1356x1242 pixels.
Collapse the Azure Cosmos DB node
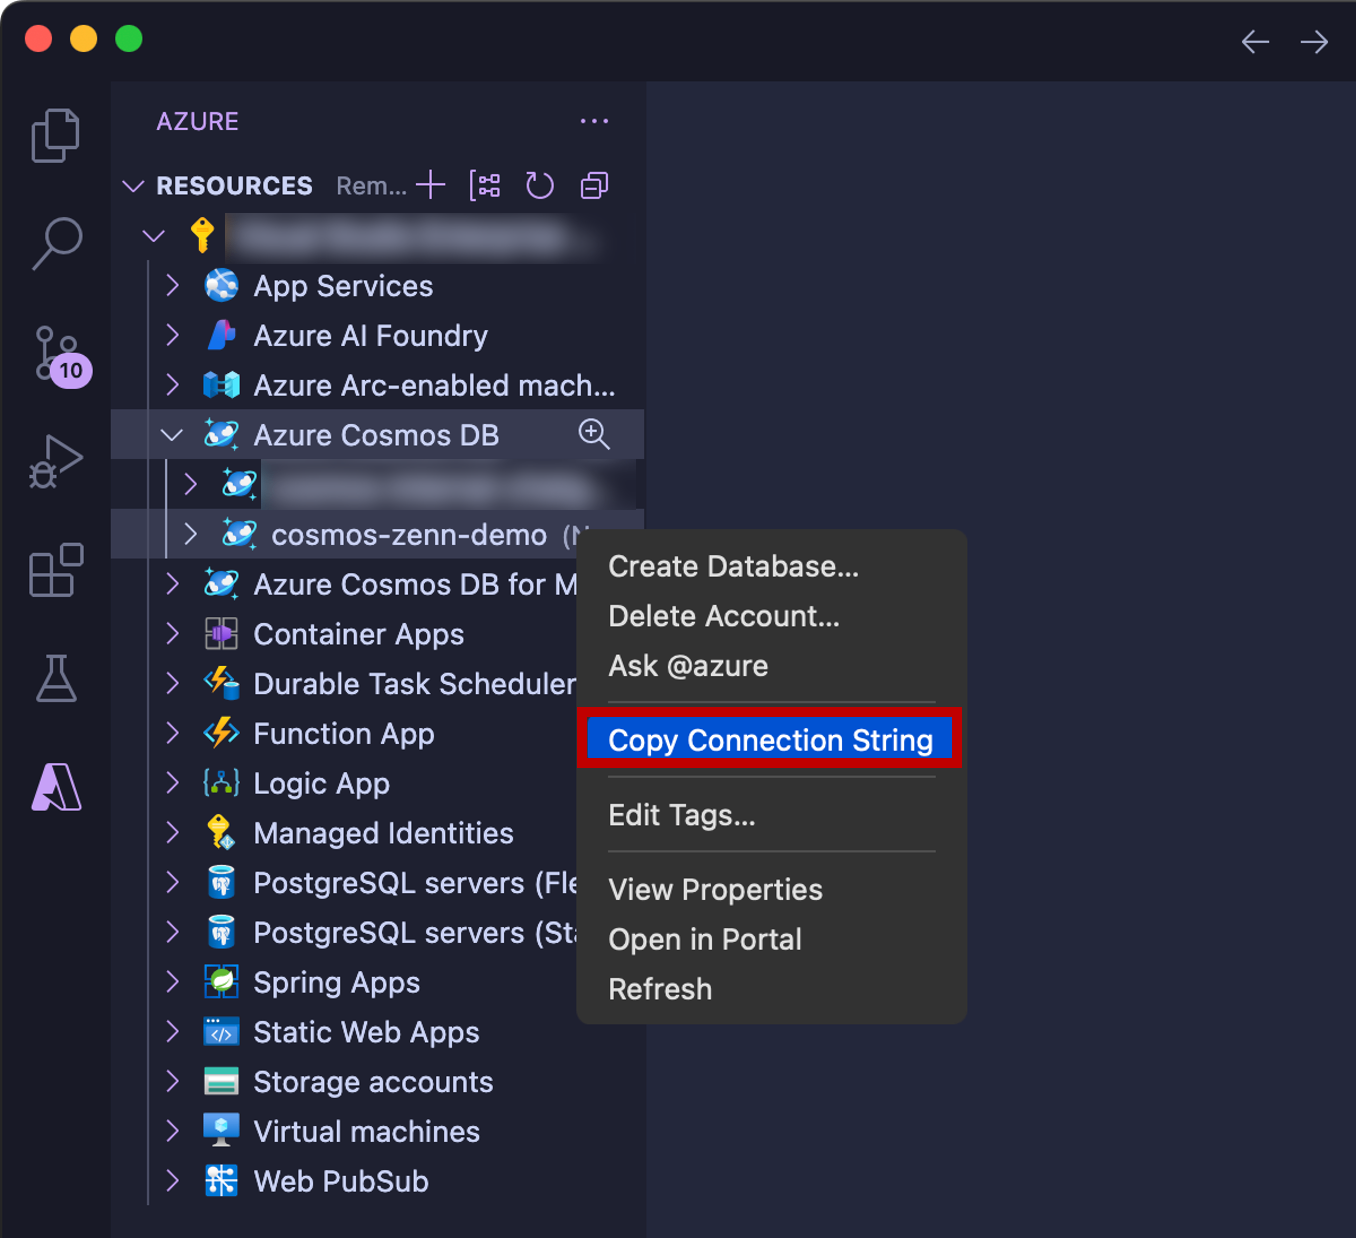(x=172, y=435)
